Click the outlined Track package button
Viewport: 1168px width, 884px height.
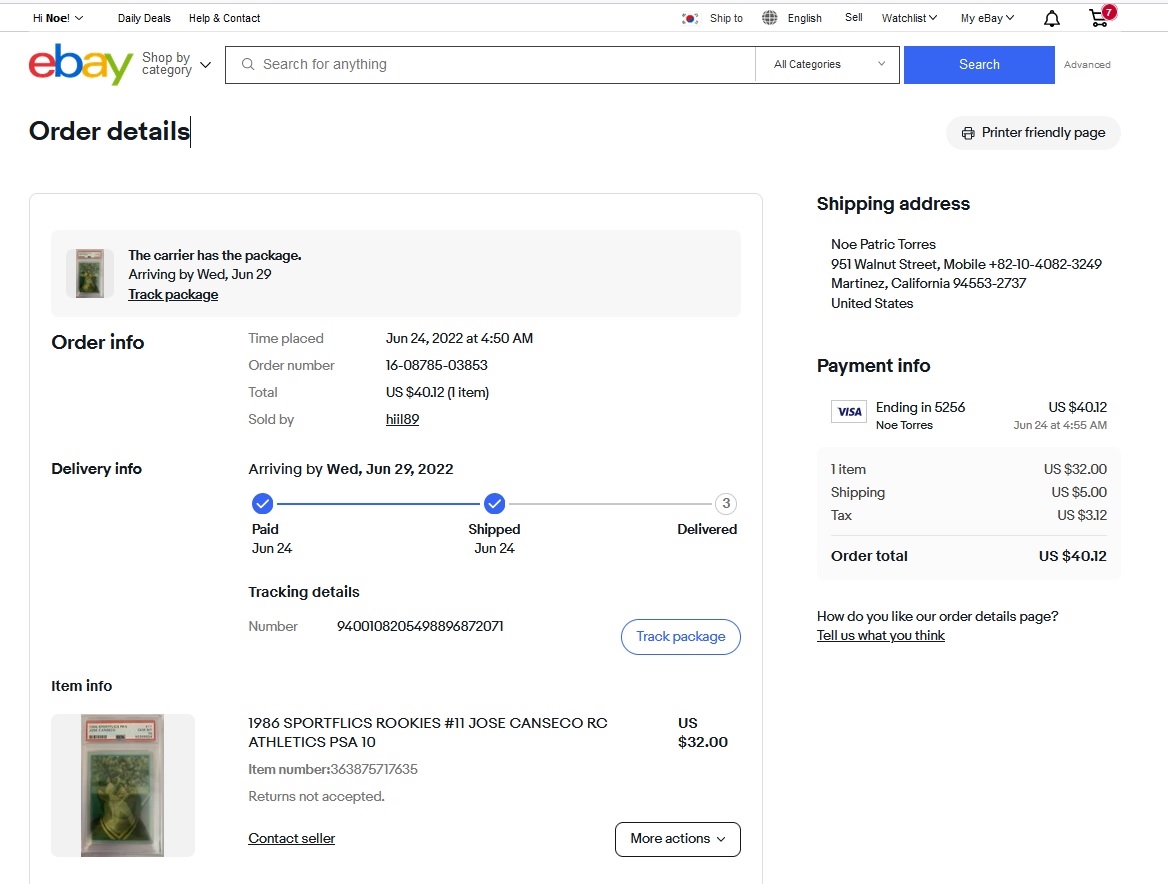[x=681, y=637]
